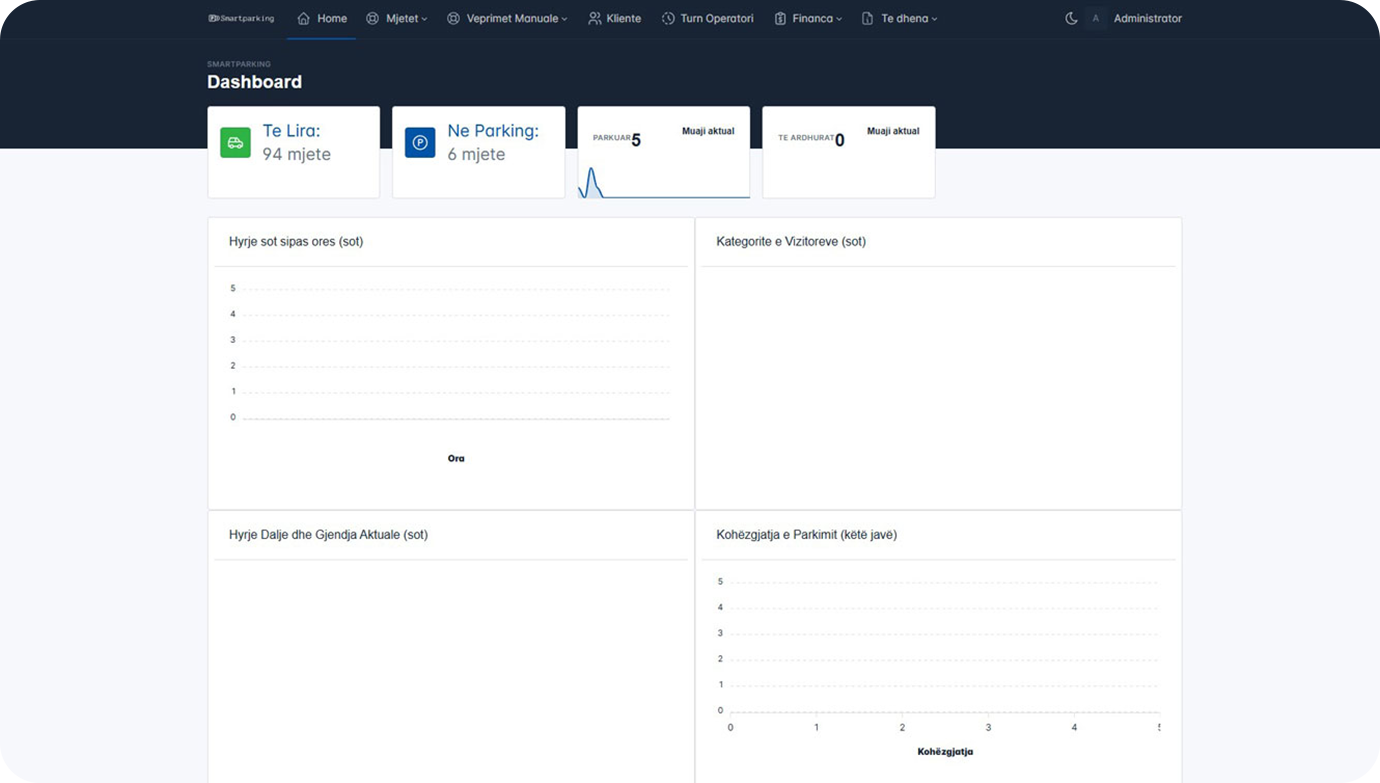Click the Parkuar sparkline chart
Image resolution: width=1380 pixels, height=783 pixels.
[x=663, y=182]
